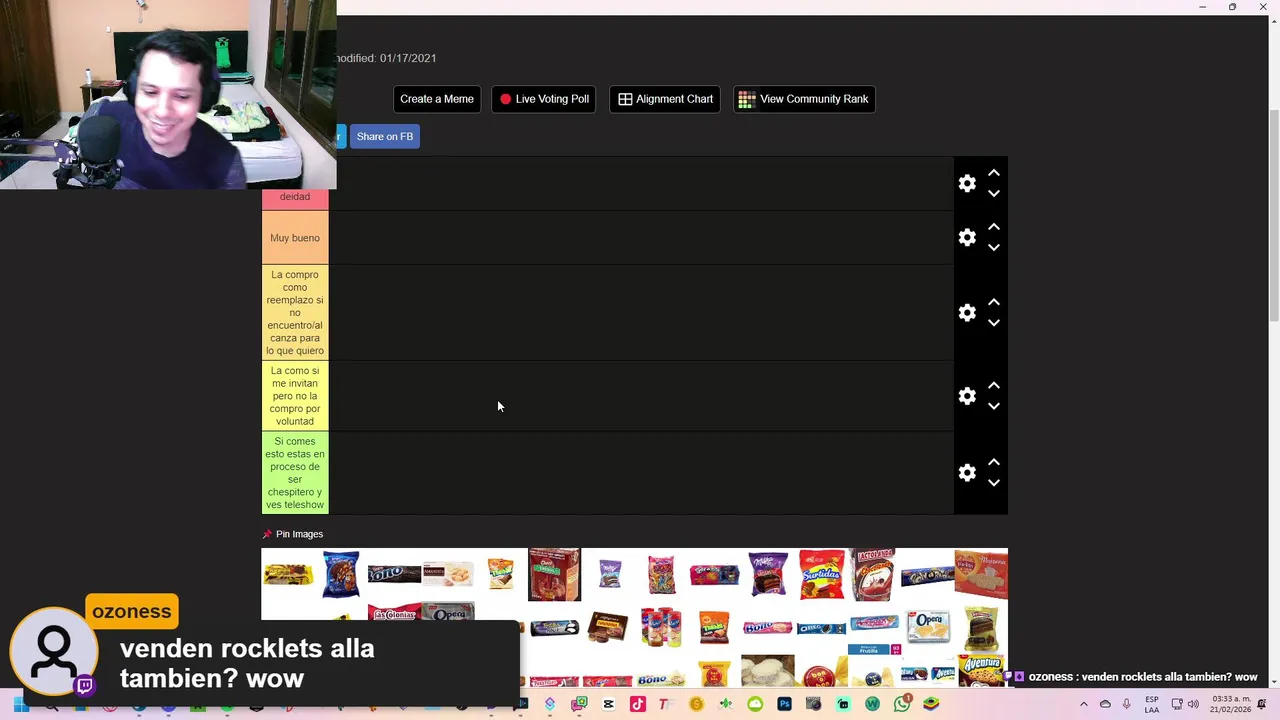
Task: Click the Create a Meme button
Action: pos(437,99)
